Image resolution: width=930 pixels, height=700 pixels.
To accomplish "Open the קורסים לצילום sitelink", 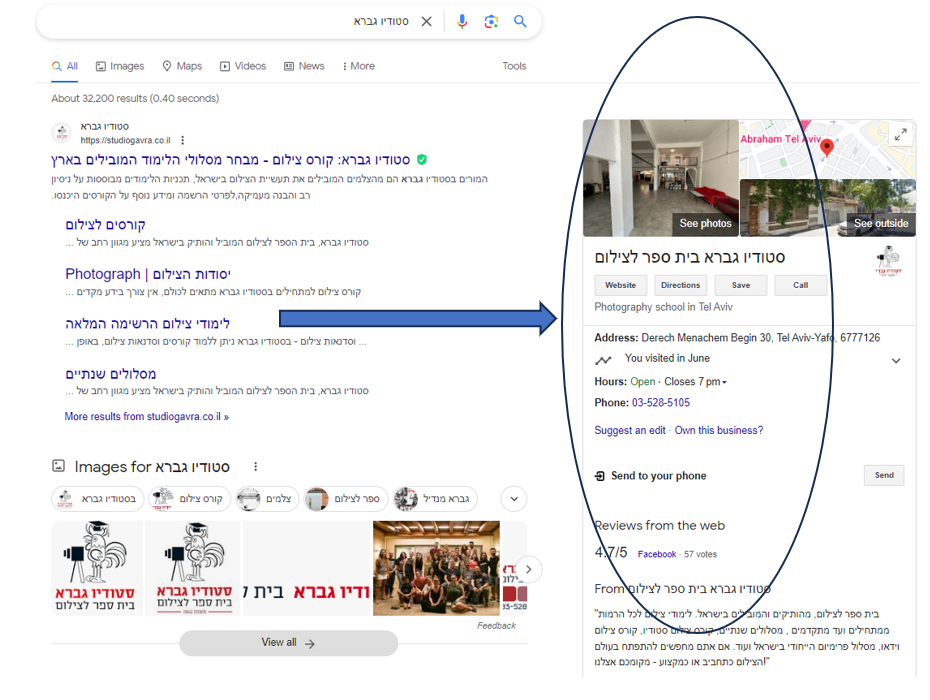I will tap(106, 225).
